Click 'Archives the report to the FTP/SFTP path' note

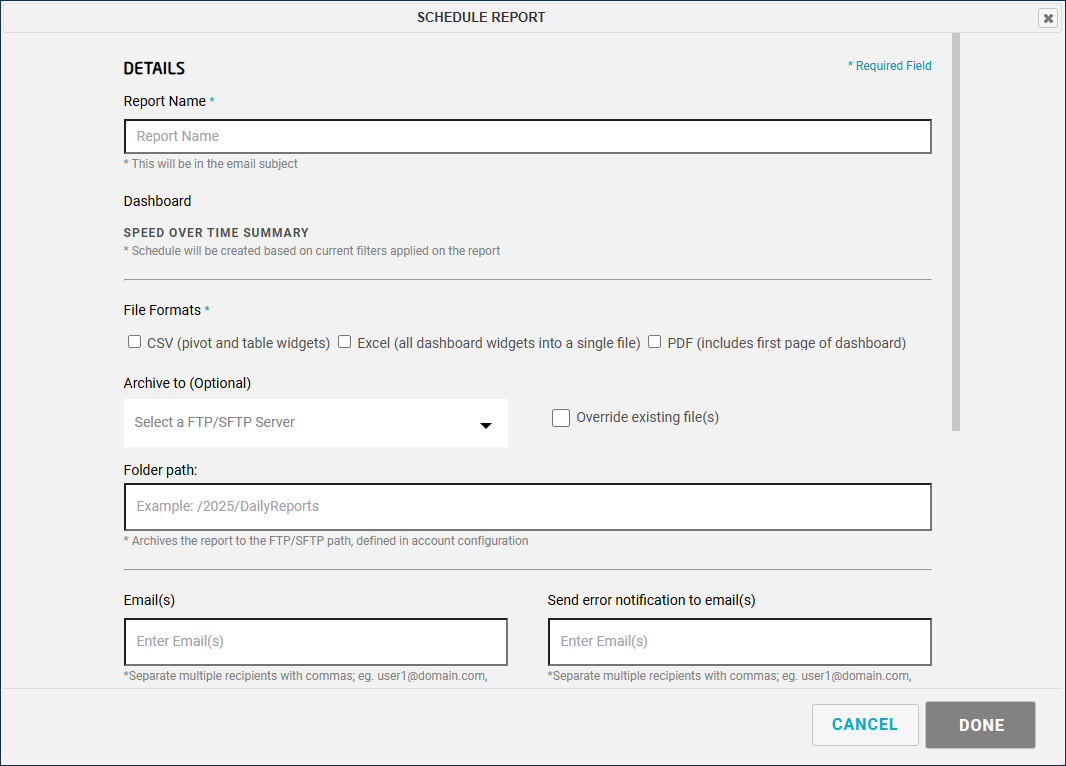click(326, 541)
